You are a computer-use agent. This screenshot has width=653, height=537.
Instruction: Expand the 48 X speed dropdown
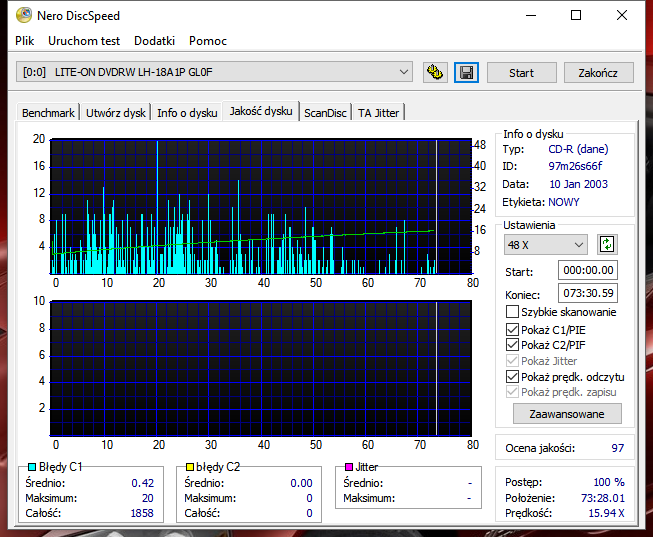click(x=546, y=245)
